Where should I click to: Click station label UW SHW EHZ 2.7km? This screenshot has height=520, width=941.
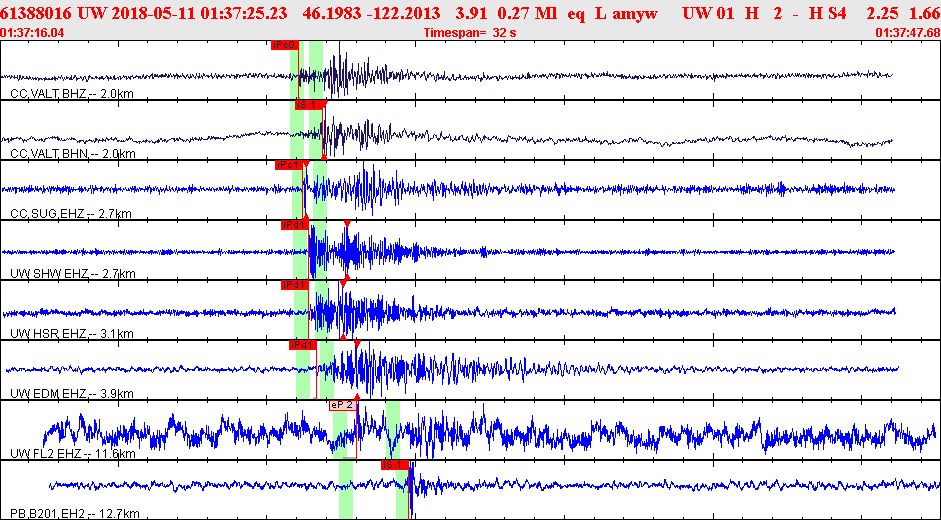click(x=73, y=274)
